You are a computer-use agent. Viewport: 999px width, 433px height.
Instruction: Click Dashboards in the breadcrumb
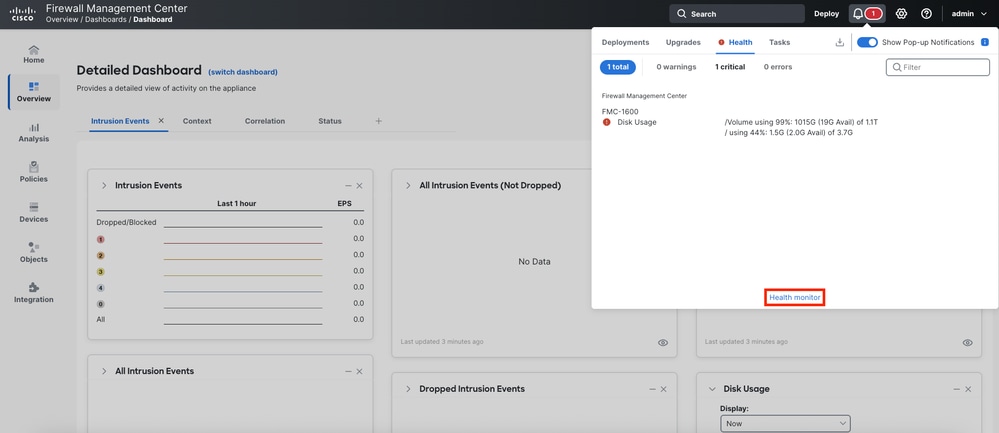coord(106,20)
